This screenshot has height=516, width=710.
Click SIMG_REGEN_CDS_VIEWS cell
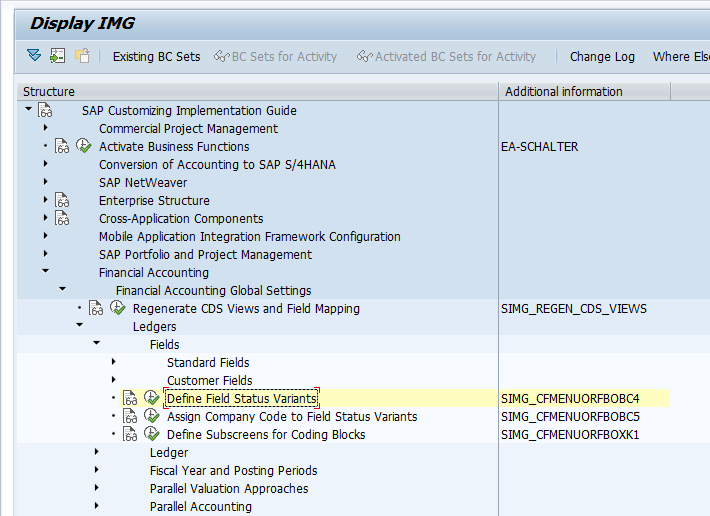pos(574,309)
